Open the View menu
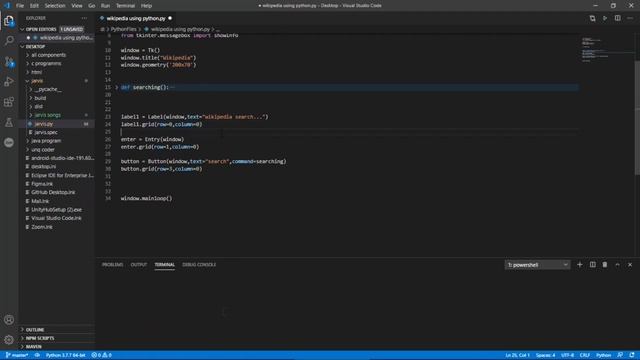The image size is (640, 360). [77, 6]
